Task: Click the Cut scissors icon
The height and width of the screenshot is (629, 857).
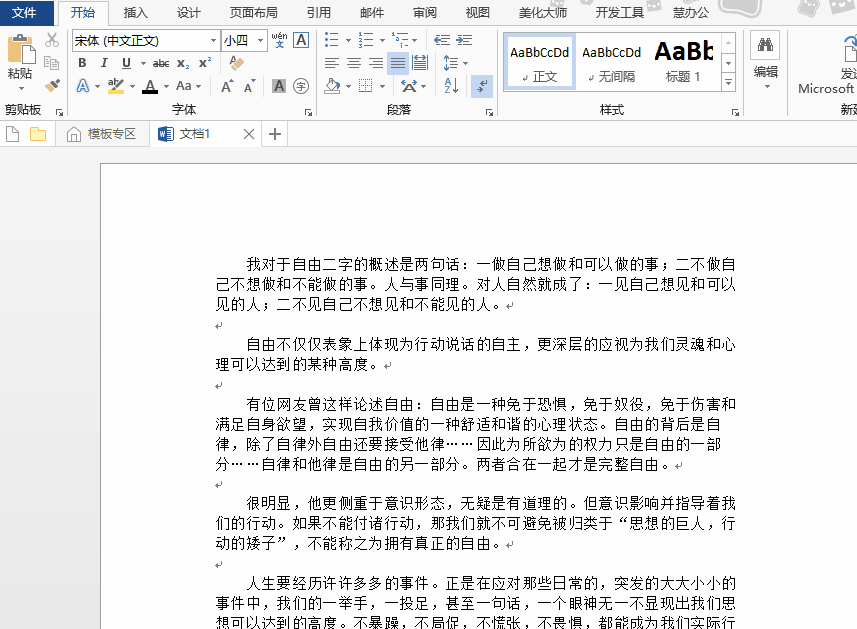Action: [x=52, y=40]
